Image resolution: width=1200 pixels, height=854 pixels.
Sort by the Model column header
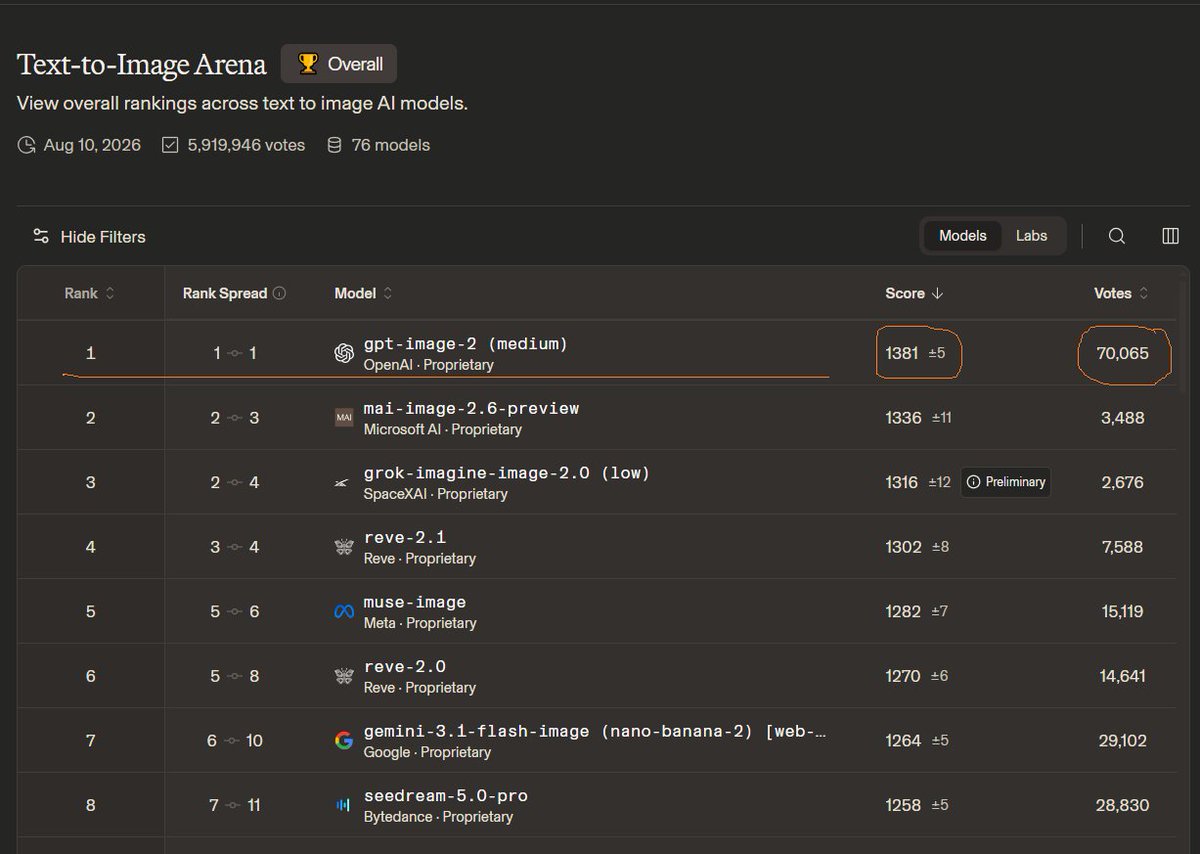pyautogui.click(x=363, y=293)
